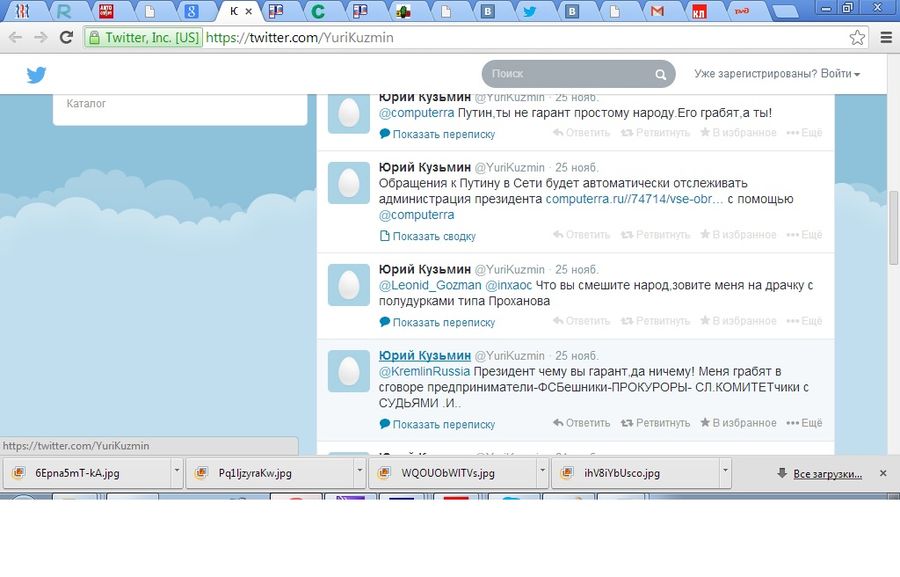Open the Chrome menu hamburger icon

tap(886, 38)
